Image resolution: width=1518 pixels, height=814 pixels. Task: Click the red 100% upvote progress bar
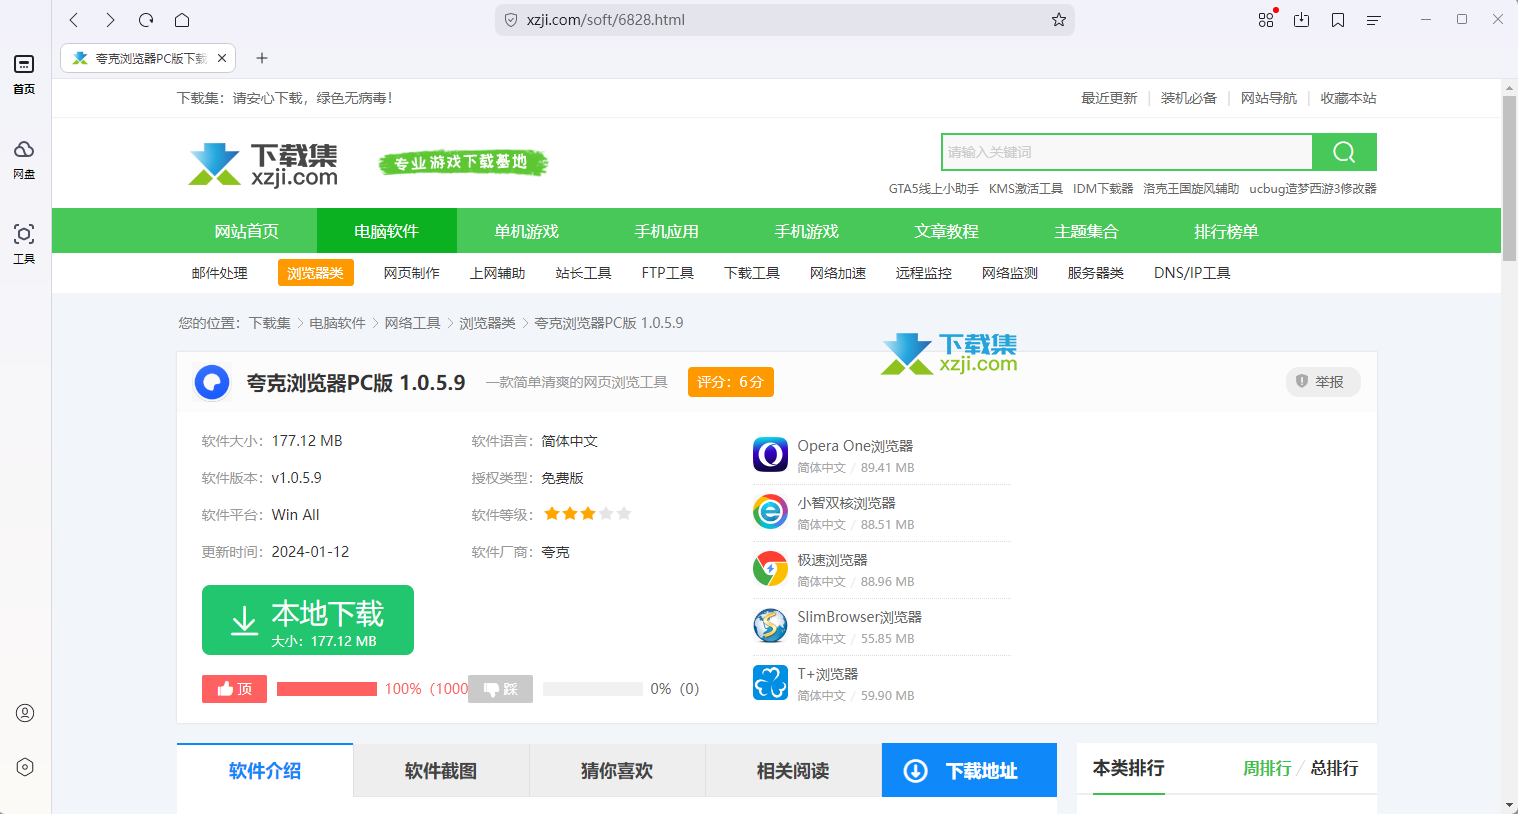click(x=327, y=689)
